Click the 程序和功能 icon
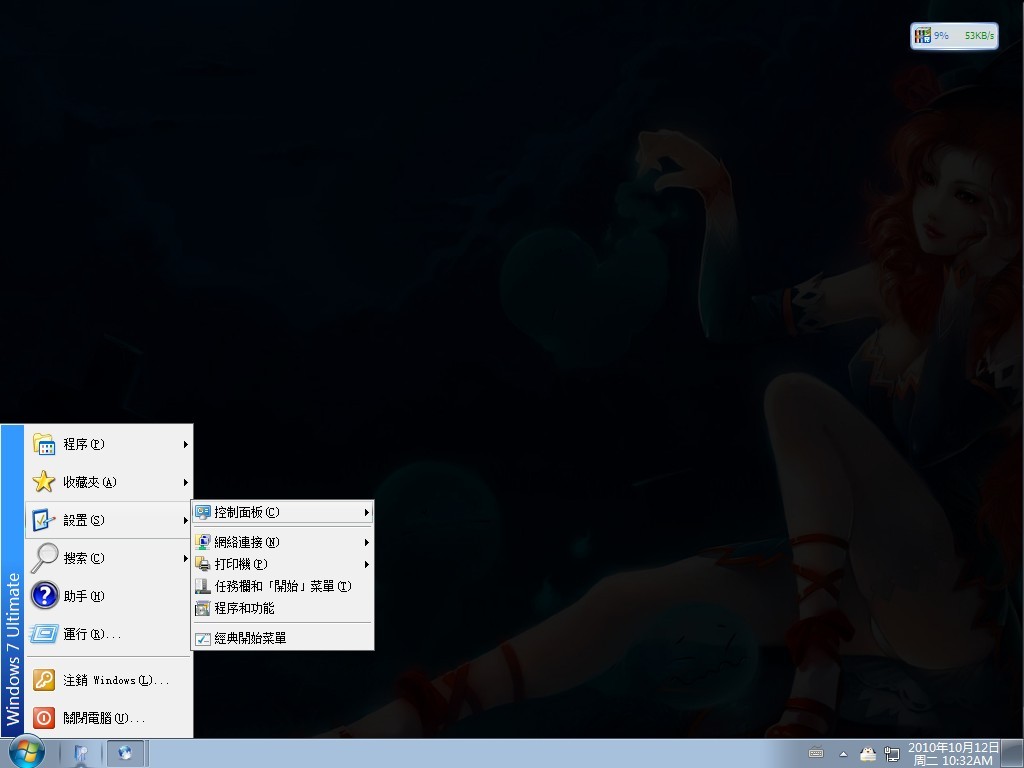Image resolution: width=1024 pixels, height=768 pixels. click(x=202, y=608)
